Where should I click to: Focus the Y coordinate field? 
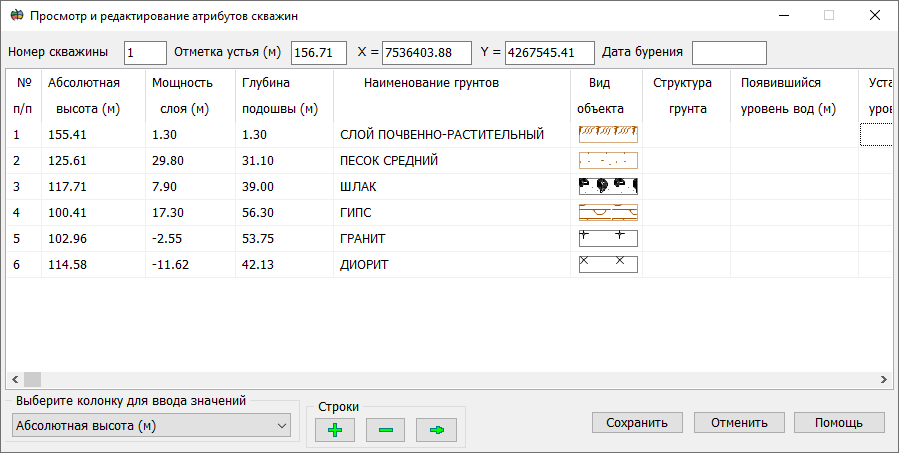(549, 53)
